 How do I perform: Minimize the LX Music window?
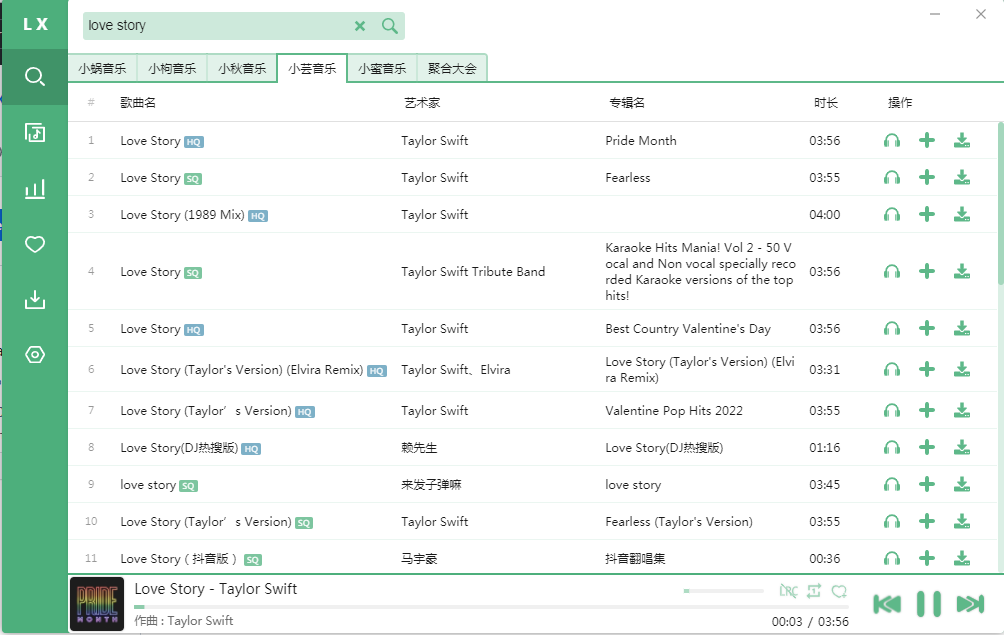coord(935,14)
